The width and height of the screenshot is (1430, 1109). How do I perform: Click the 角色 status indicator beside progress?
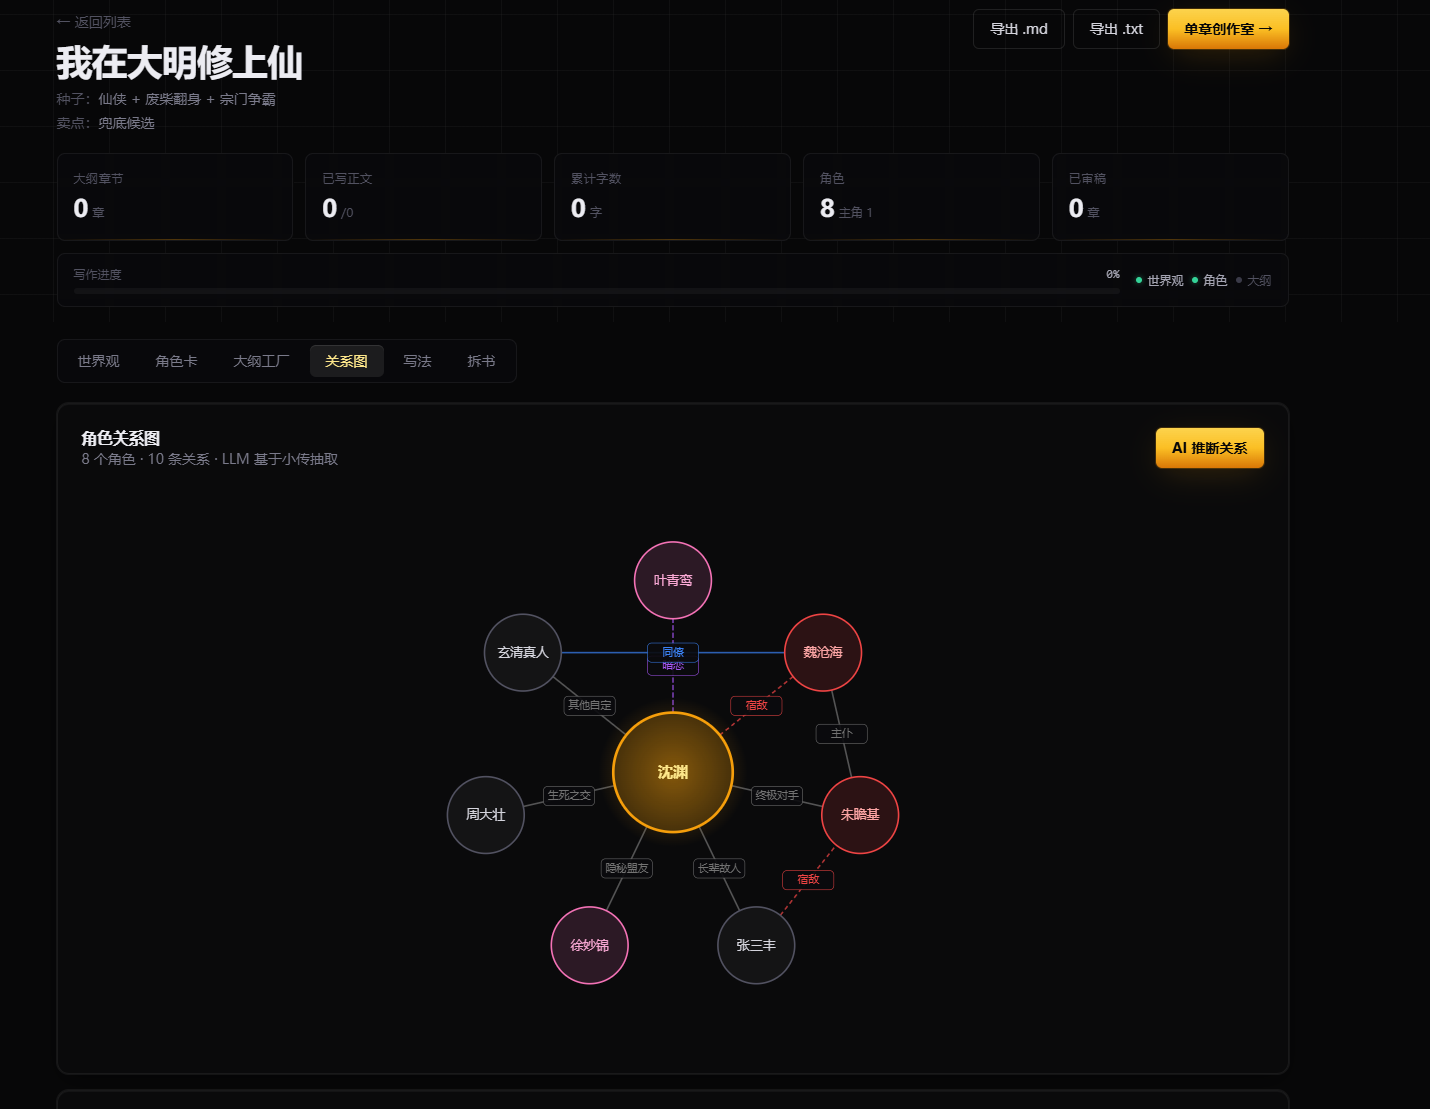coord(1209,280)
